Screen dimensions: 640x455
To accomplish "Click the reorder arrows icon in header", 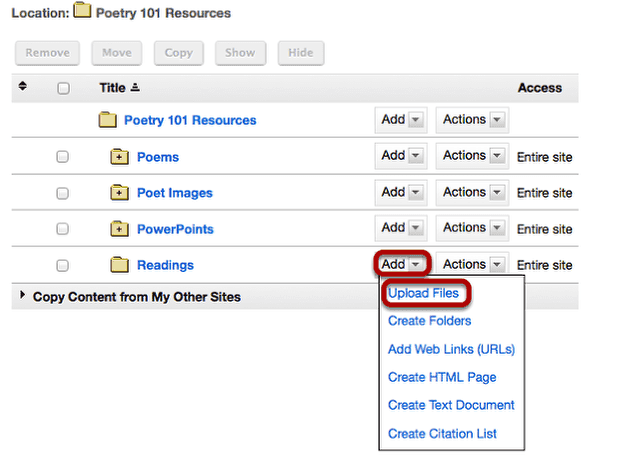I will click(x=23, y=86).
